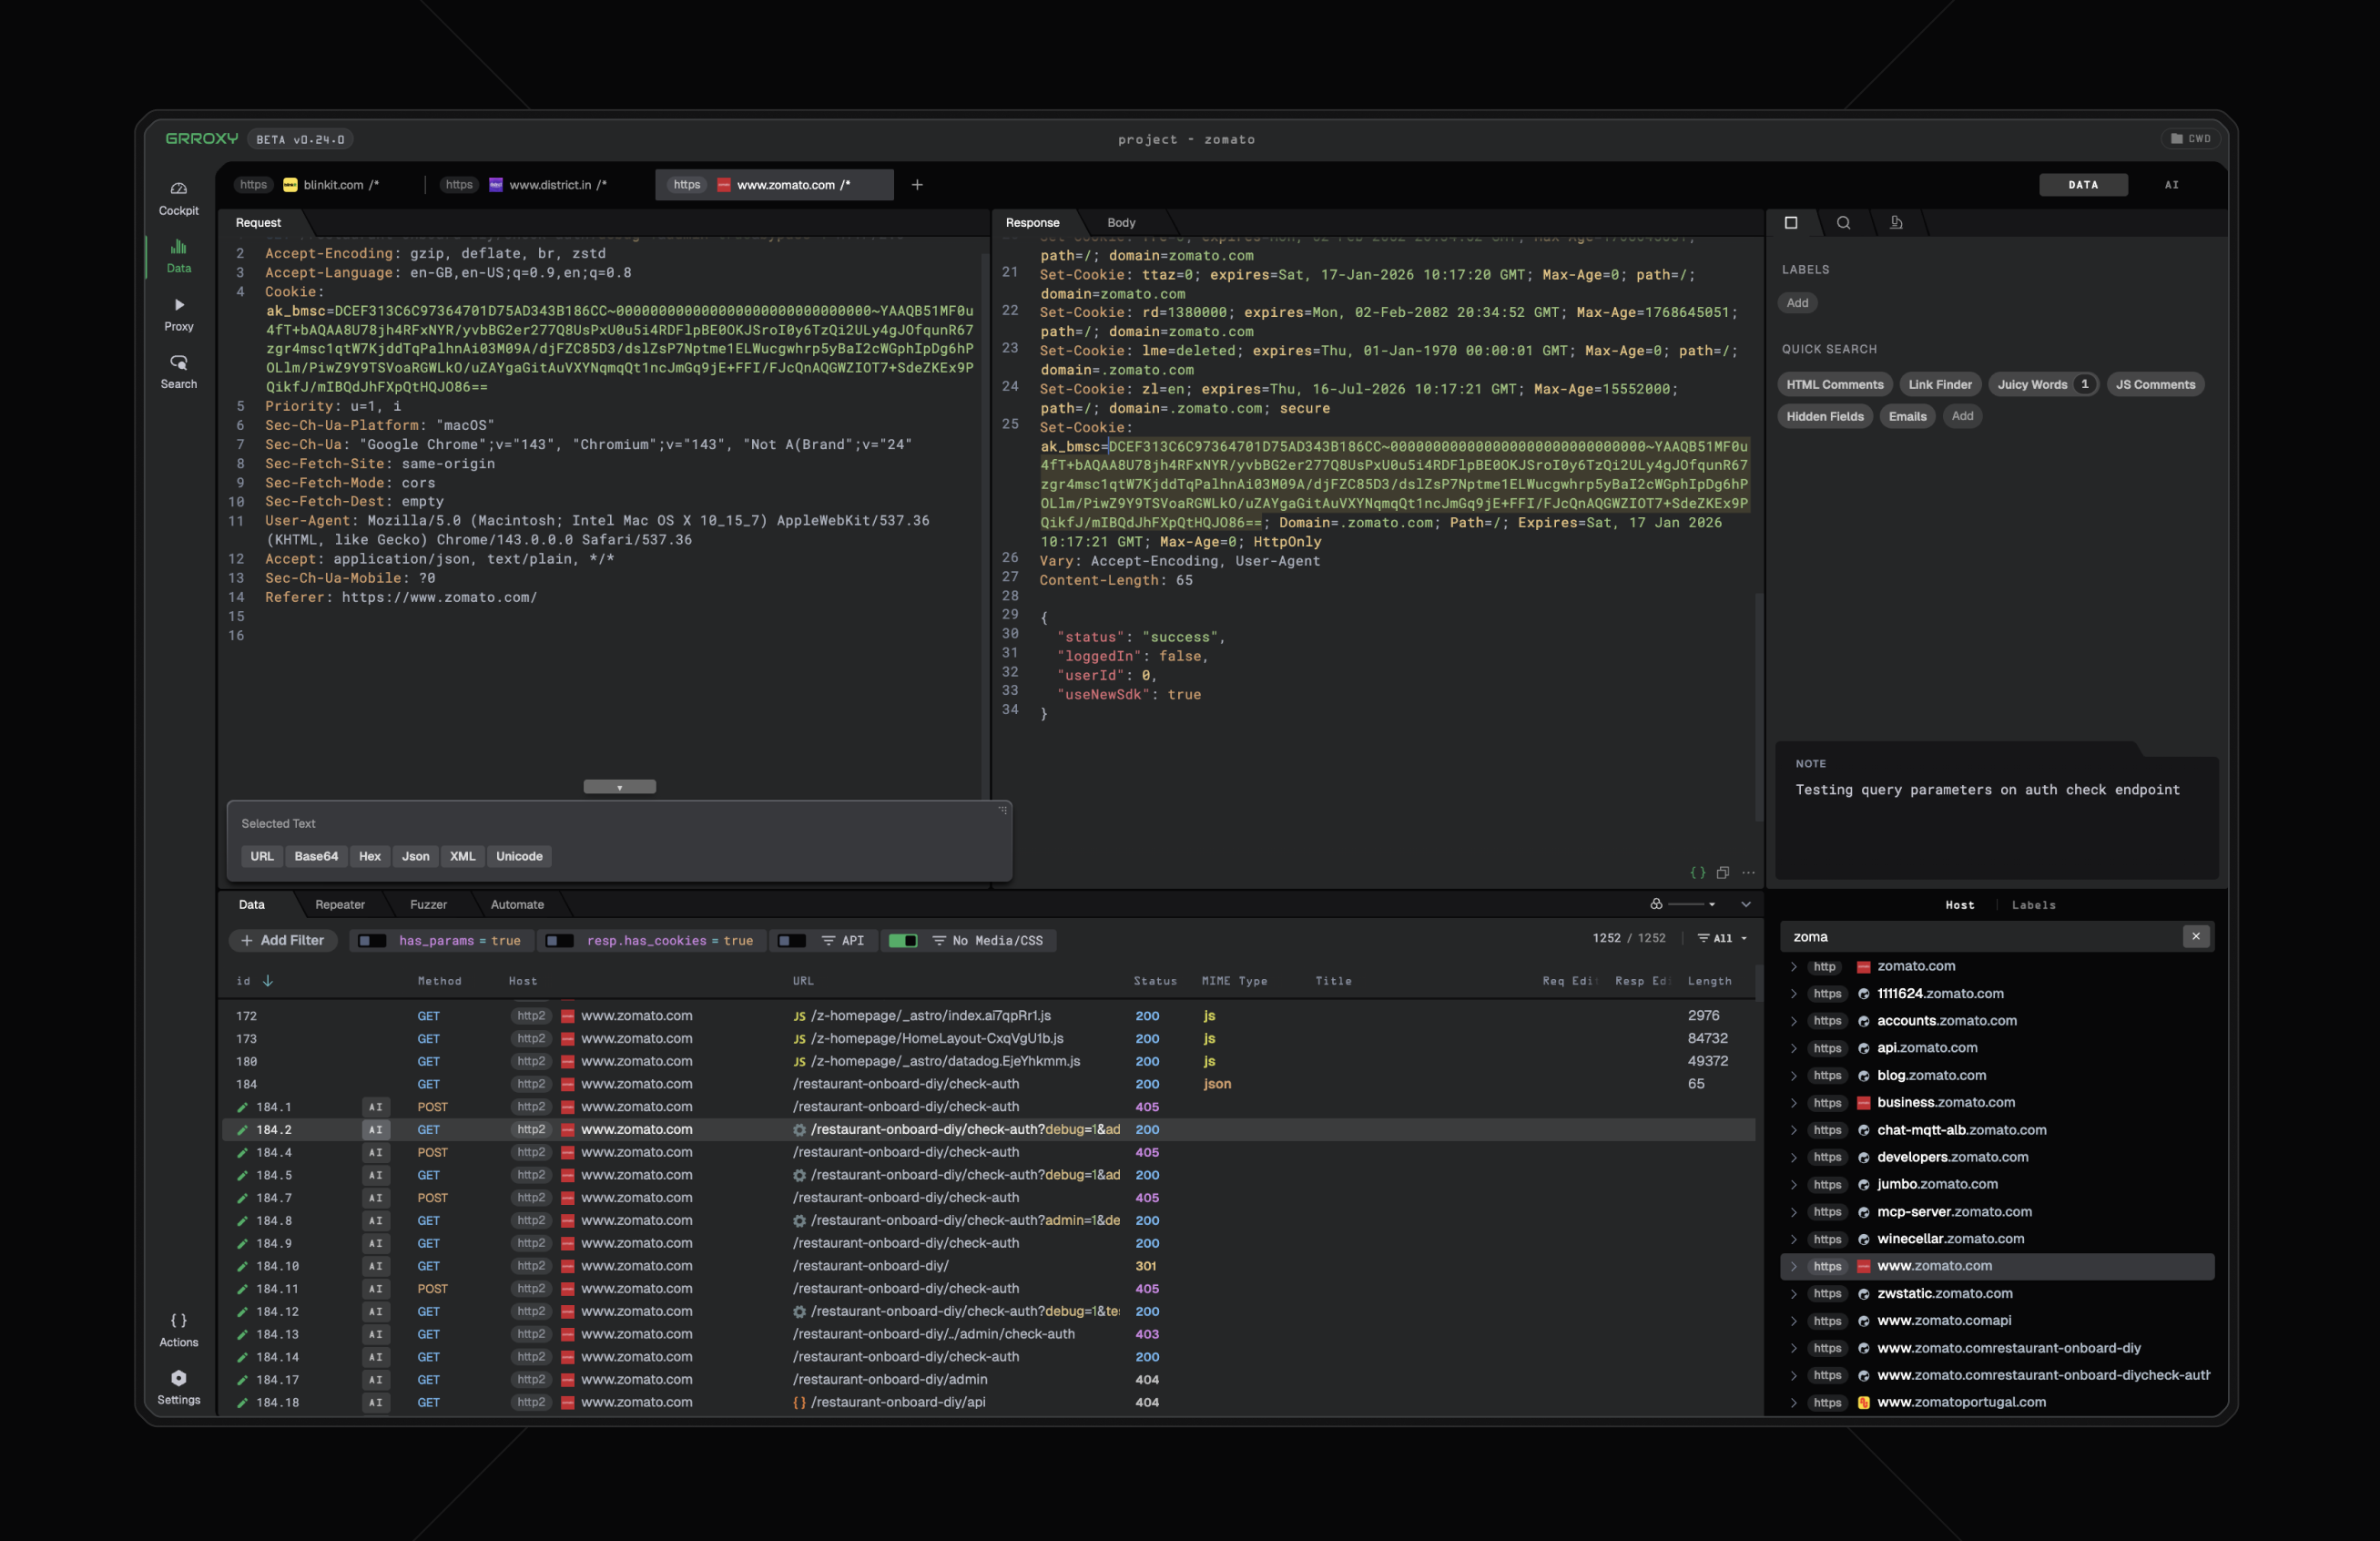
Task: Click green format braces icon in response
Action: point(1697,873)
